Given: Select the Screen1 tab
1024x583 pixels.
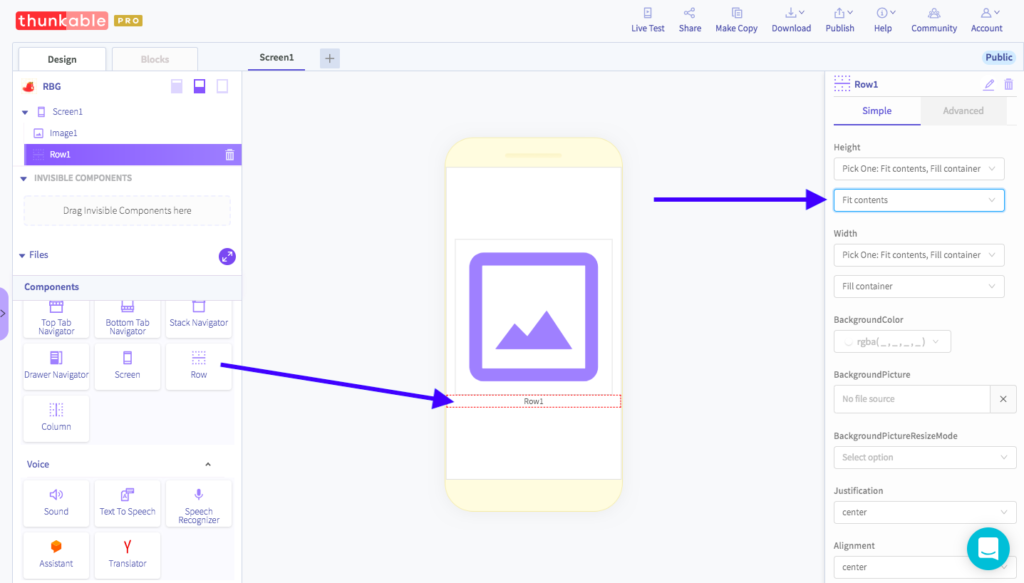Looking at the screenshot, I should [276, 57].
